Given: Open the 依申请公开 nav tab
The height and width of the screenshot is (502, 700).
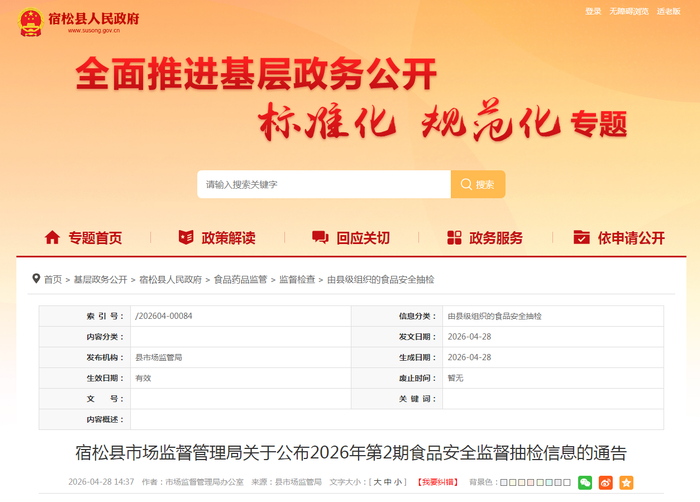Looking at the screenshot, I should [631, 238].
